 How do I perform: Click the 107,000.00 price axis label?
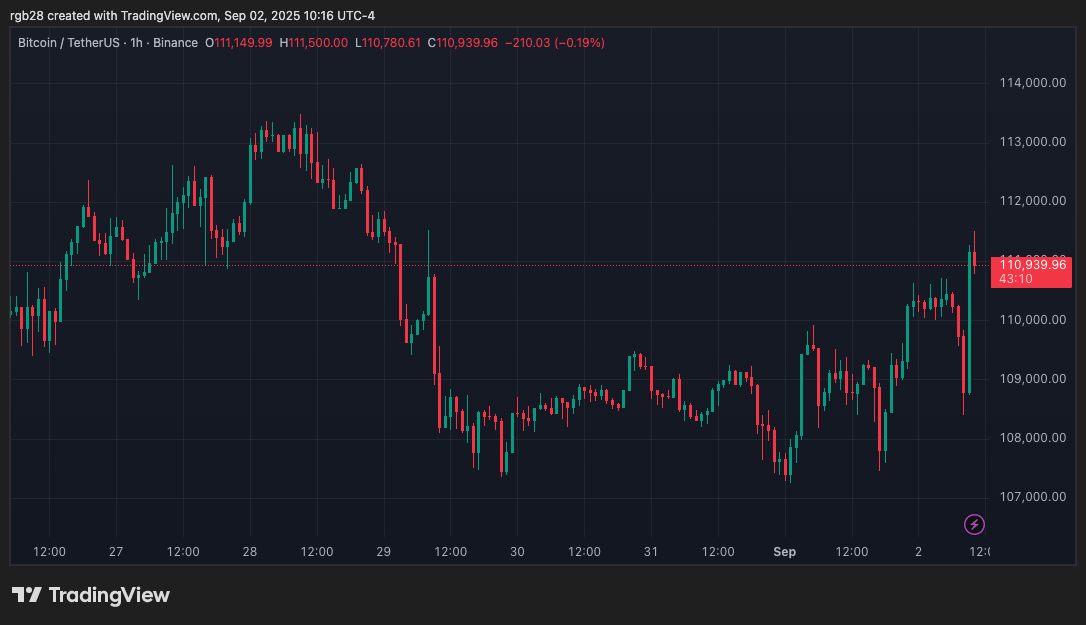click(x=1032, y=497)
